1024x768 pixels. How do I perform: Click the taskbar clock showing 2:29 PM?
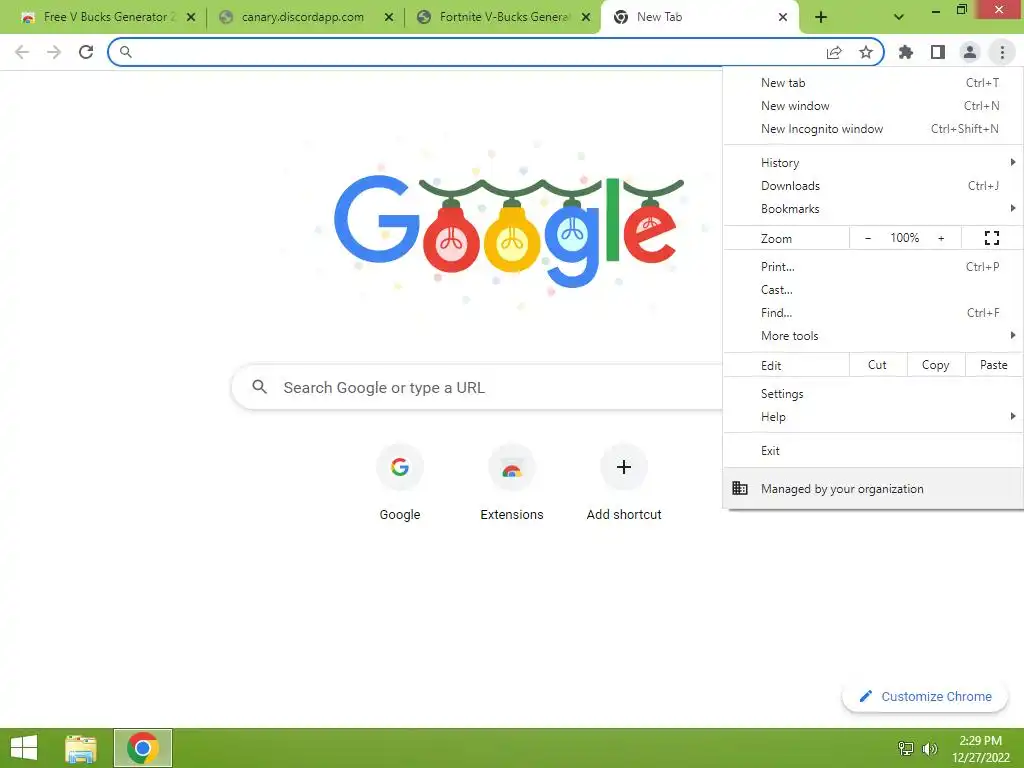(980, 749)
